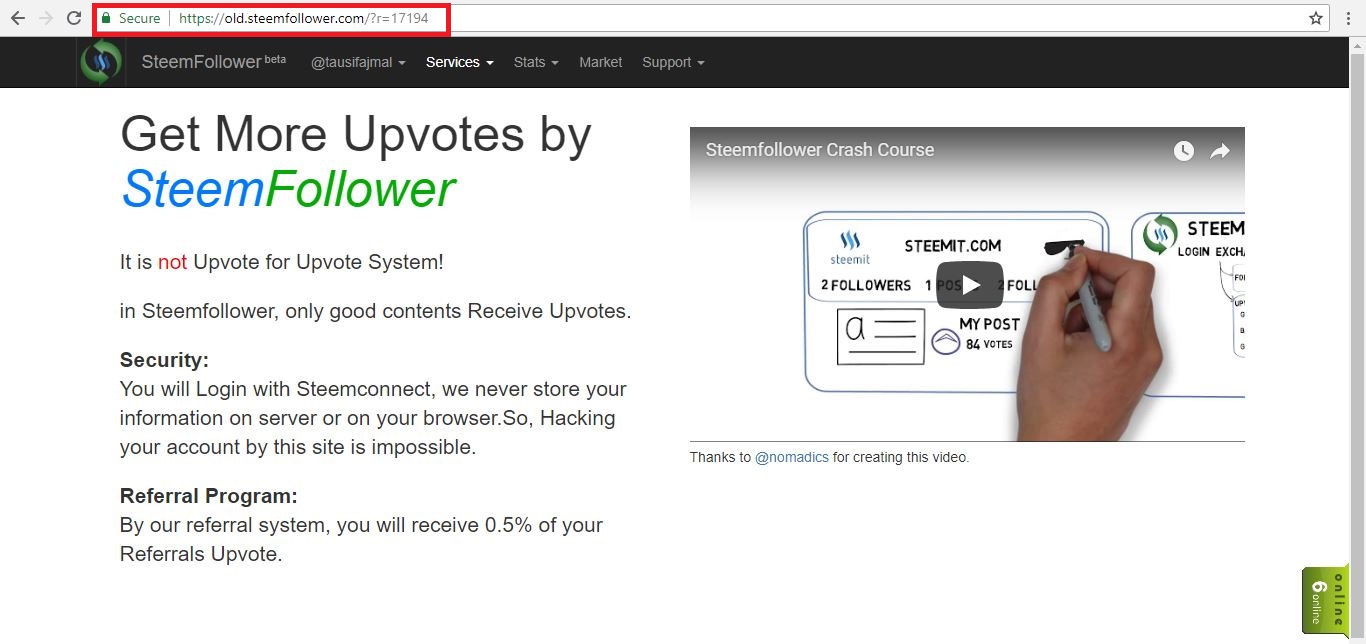This screenshot has height=644, width=1366.
Task: Click the Get More Upvotes heading
Action: pyautogui.click(x=356, y=134)
